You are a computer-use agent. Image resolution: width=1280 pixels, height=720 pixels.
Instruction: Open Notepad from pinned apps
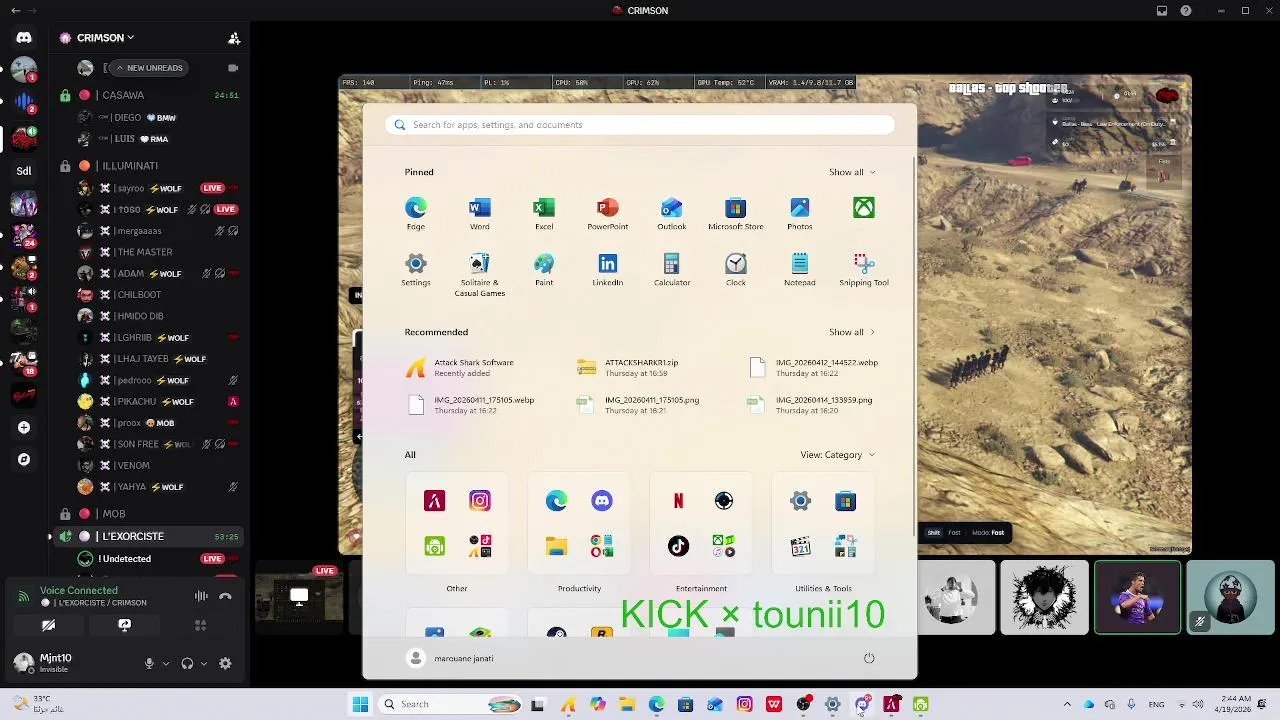coord(800,269)
